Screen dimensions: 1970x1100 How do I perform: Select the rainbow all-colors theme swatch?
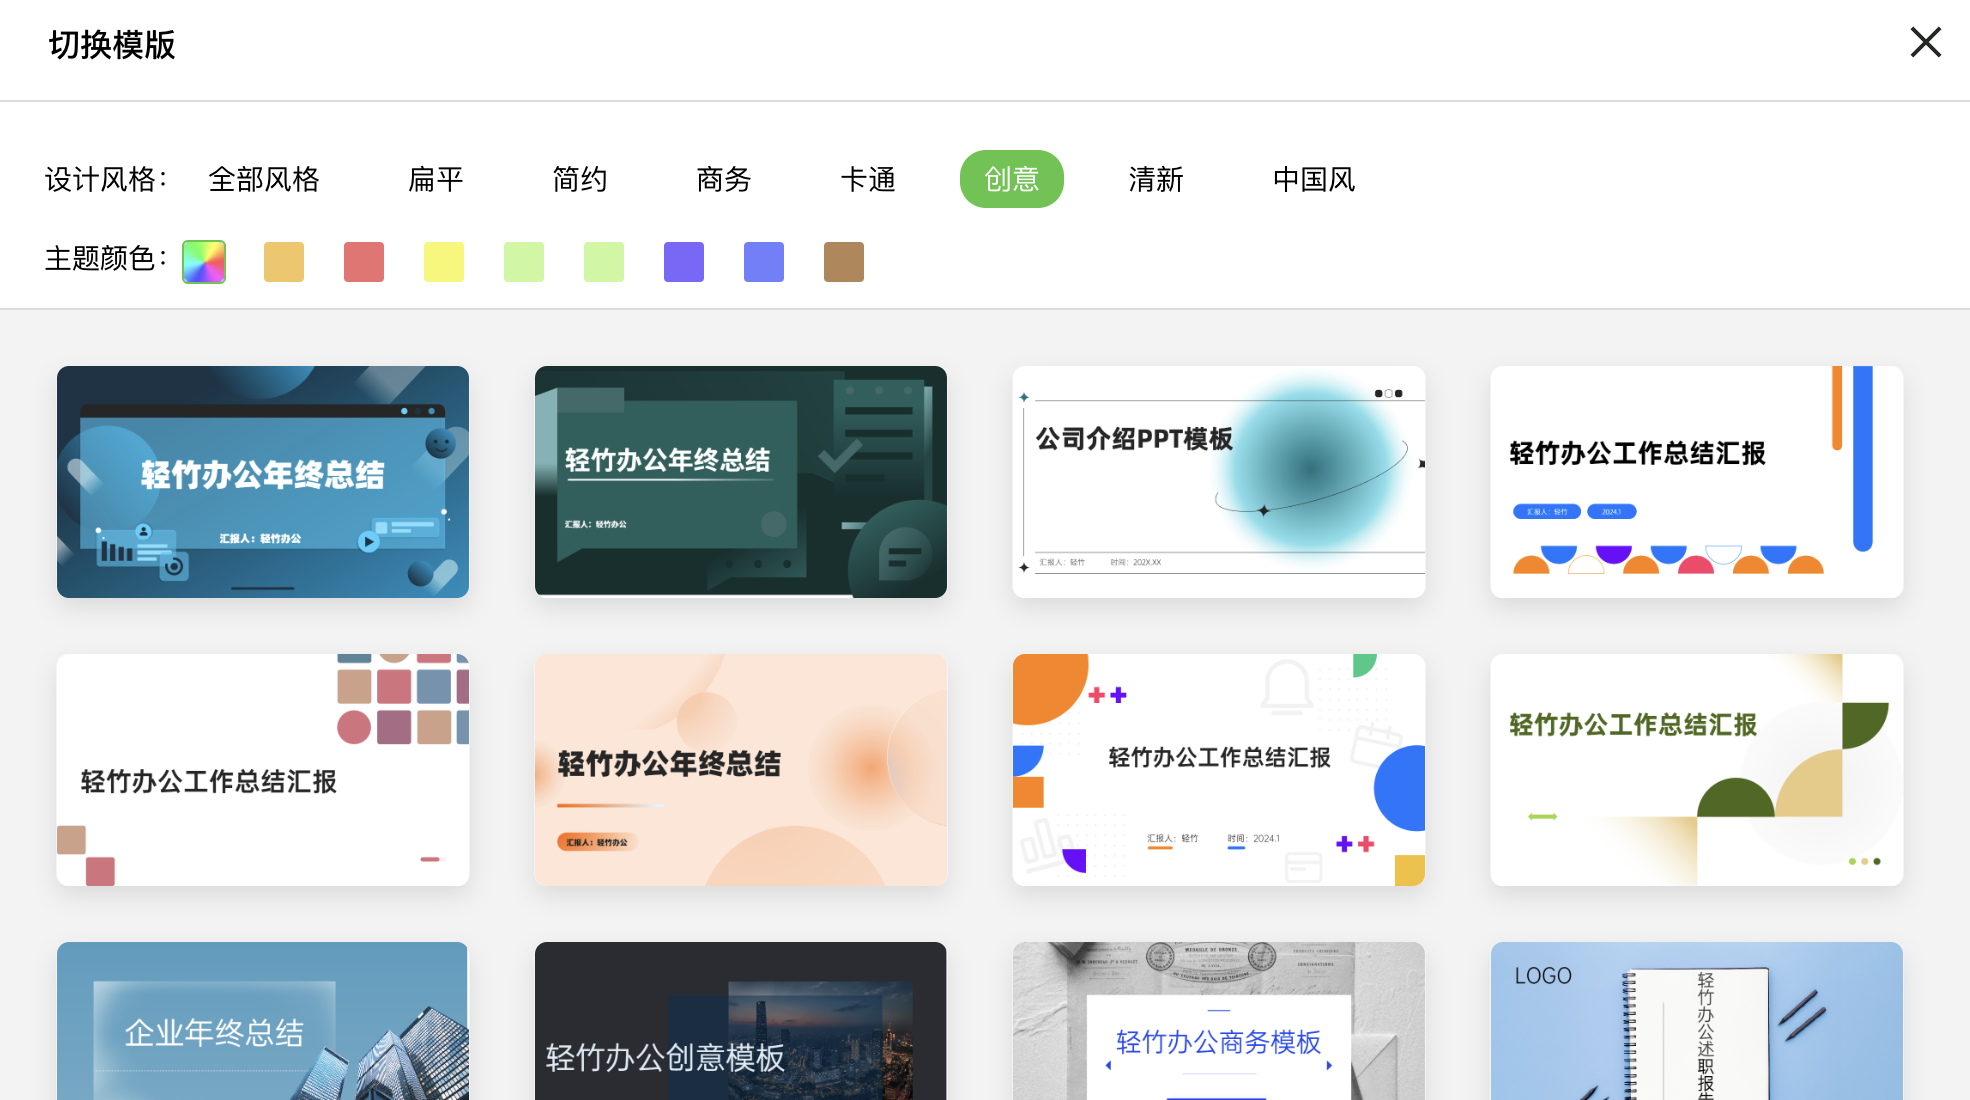pos(203,261)
